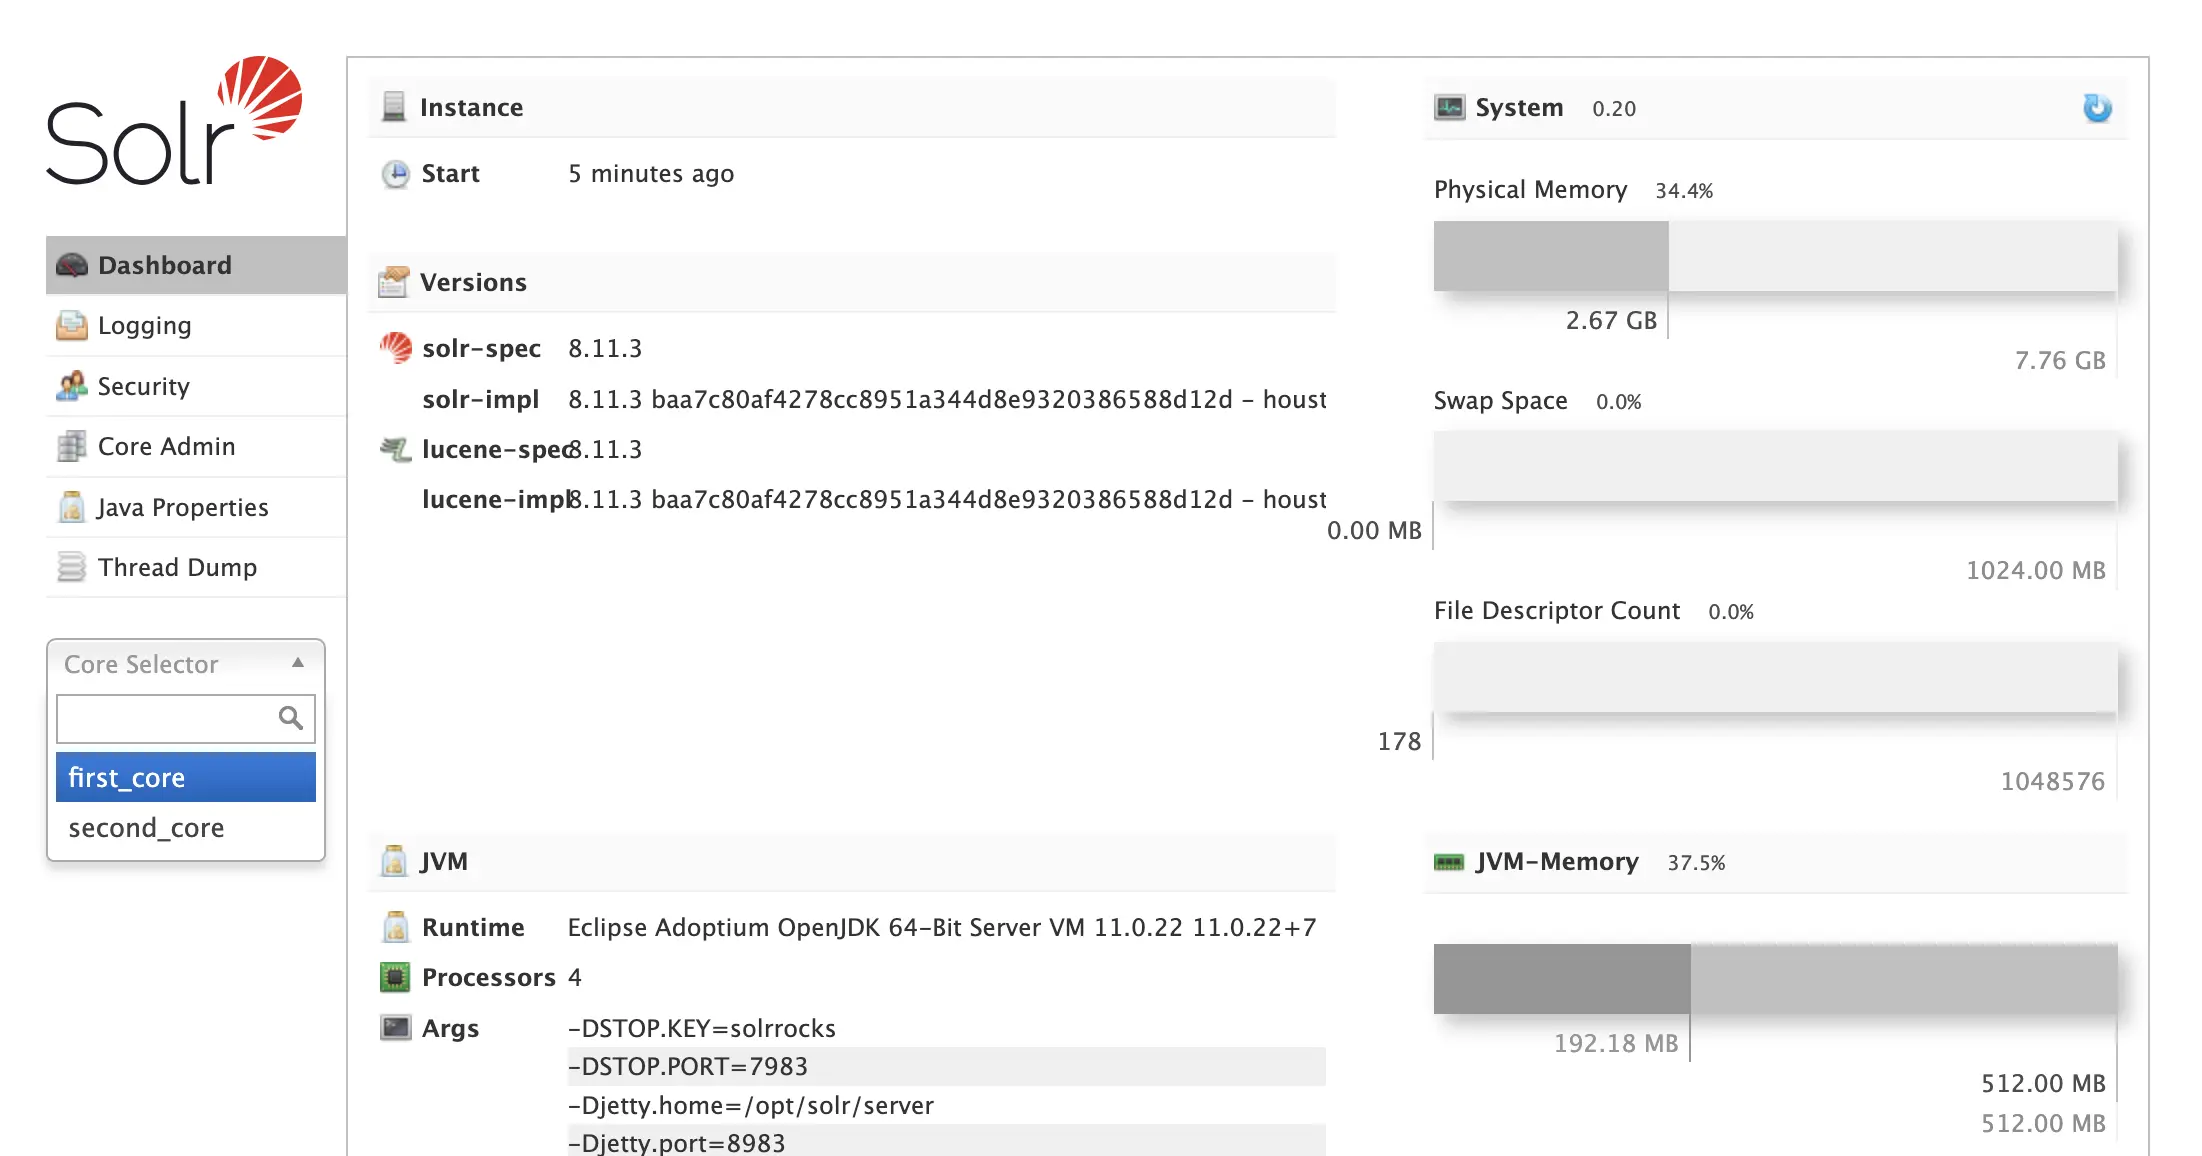Click the -Djetty.home=/opt/solr/server argument
The width and height of the screenshot is (2202, 1156).
pos(751,1105)
